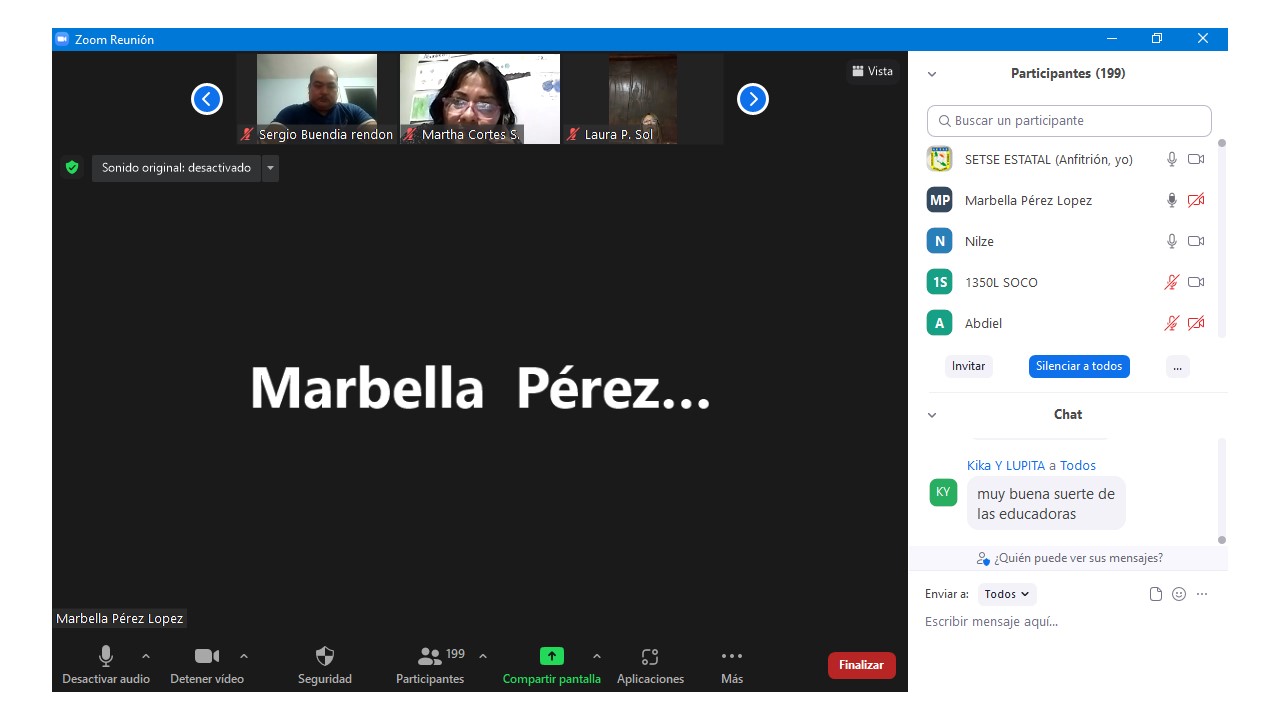1280x720 pixels.
Task: Open the Aplicaciones panel
Action: click(650, 665)
